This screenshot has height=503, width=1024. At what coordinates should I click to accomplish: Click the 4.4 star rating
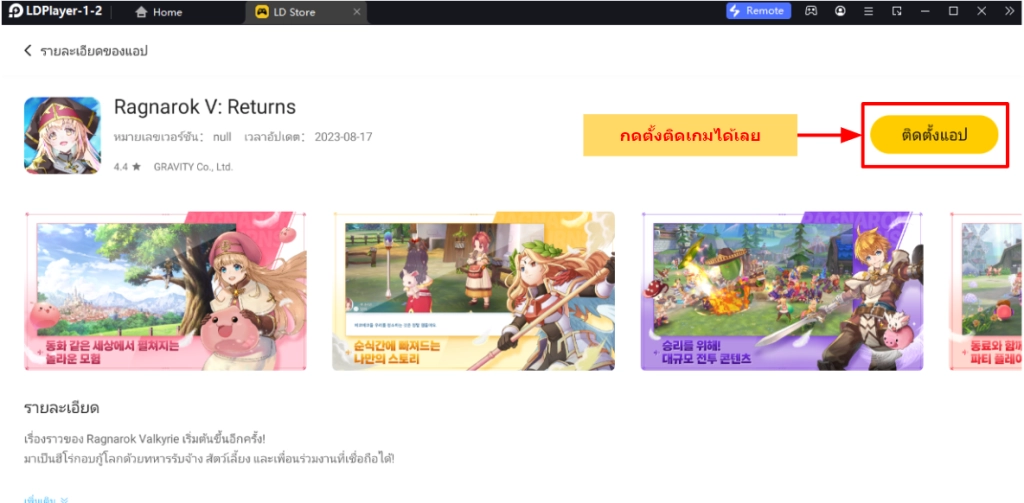127,167
